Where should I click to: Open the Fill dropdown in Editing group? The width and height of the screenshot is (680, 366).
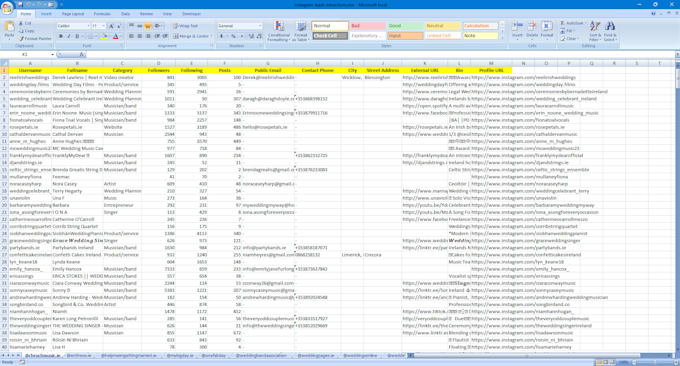click(x=567, y=31)
